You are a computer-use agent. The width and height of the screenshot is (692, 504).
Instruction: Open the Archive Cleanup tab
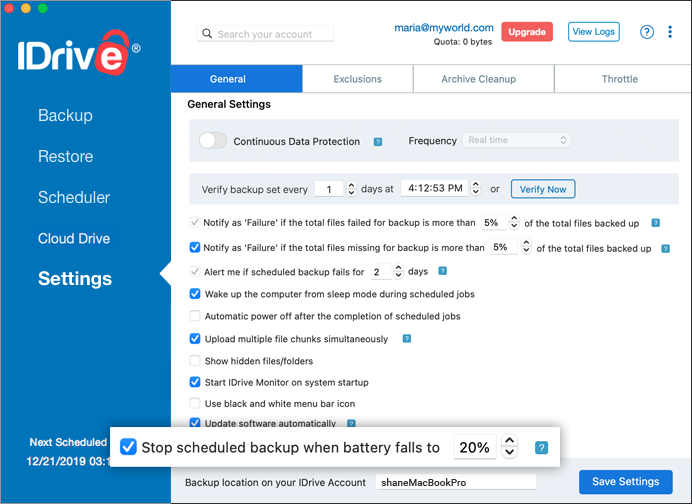coord(483,79)
